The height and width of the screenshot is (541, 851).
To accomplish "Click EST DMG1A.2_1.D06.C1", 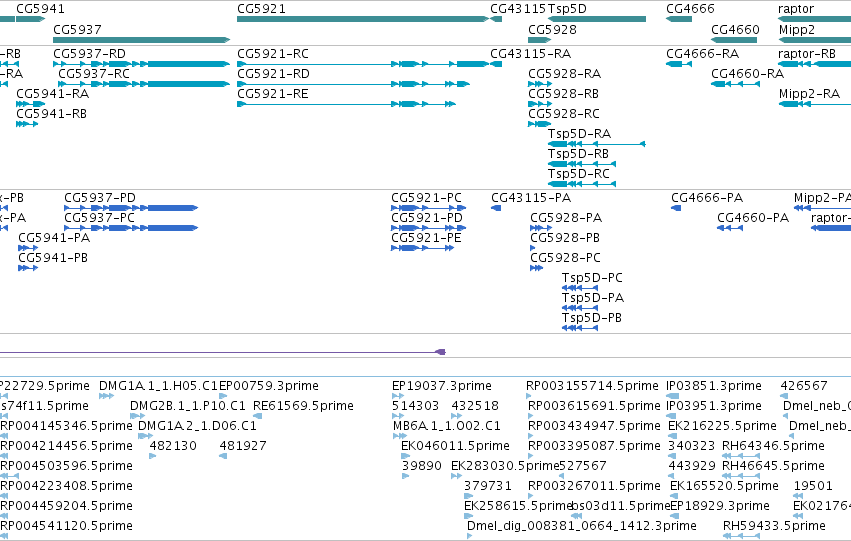I will click(x=145, y=436).
